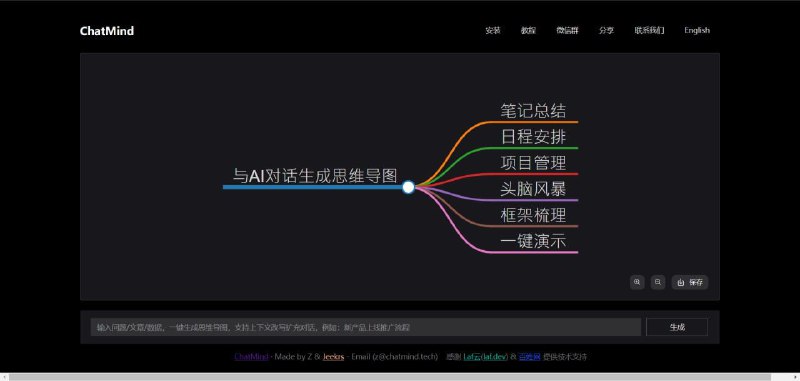
Task: Zoom out of the mind map
Action: pyautogui.click(x=658, y=282)
